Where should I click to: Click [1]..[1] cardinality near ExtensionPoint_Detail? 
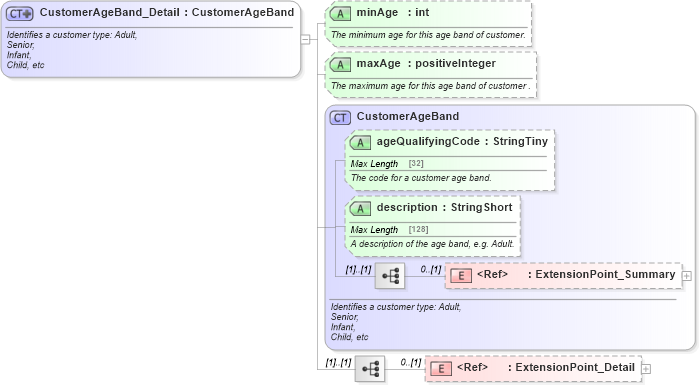click(x=338, y=362)
